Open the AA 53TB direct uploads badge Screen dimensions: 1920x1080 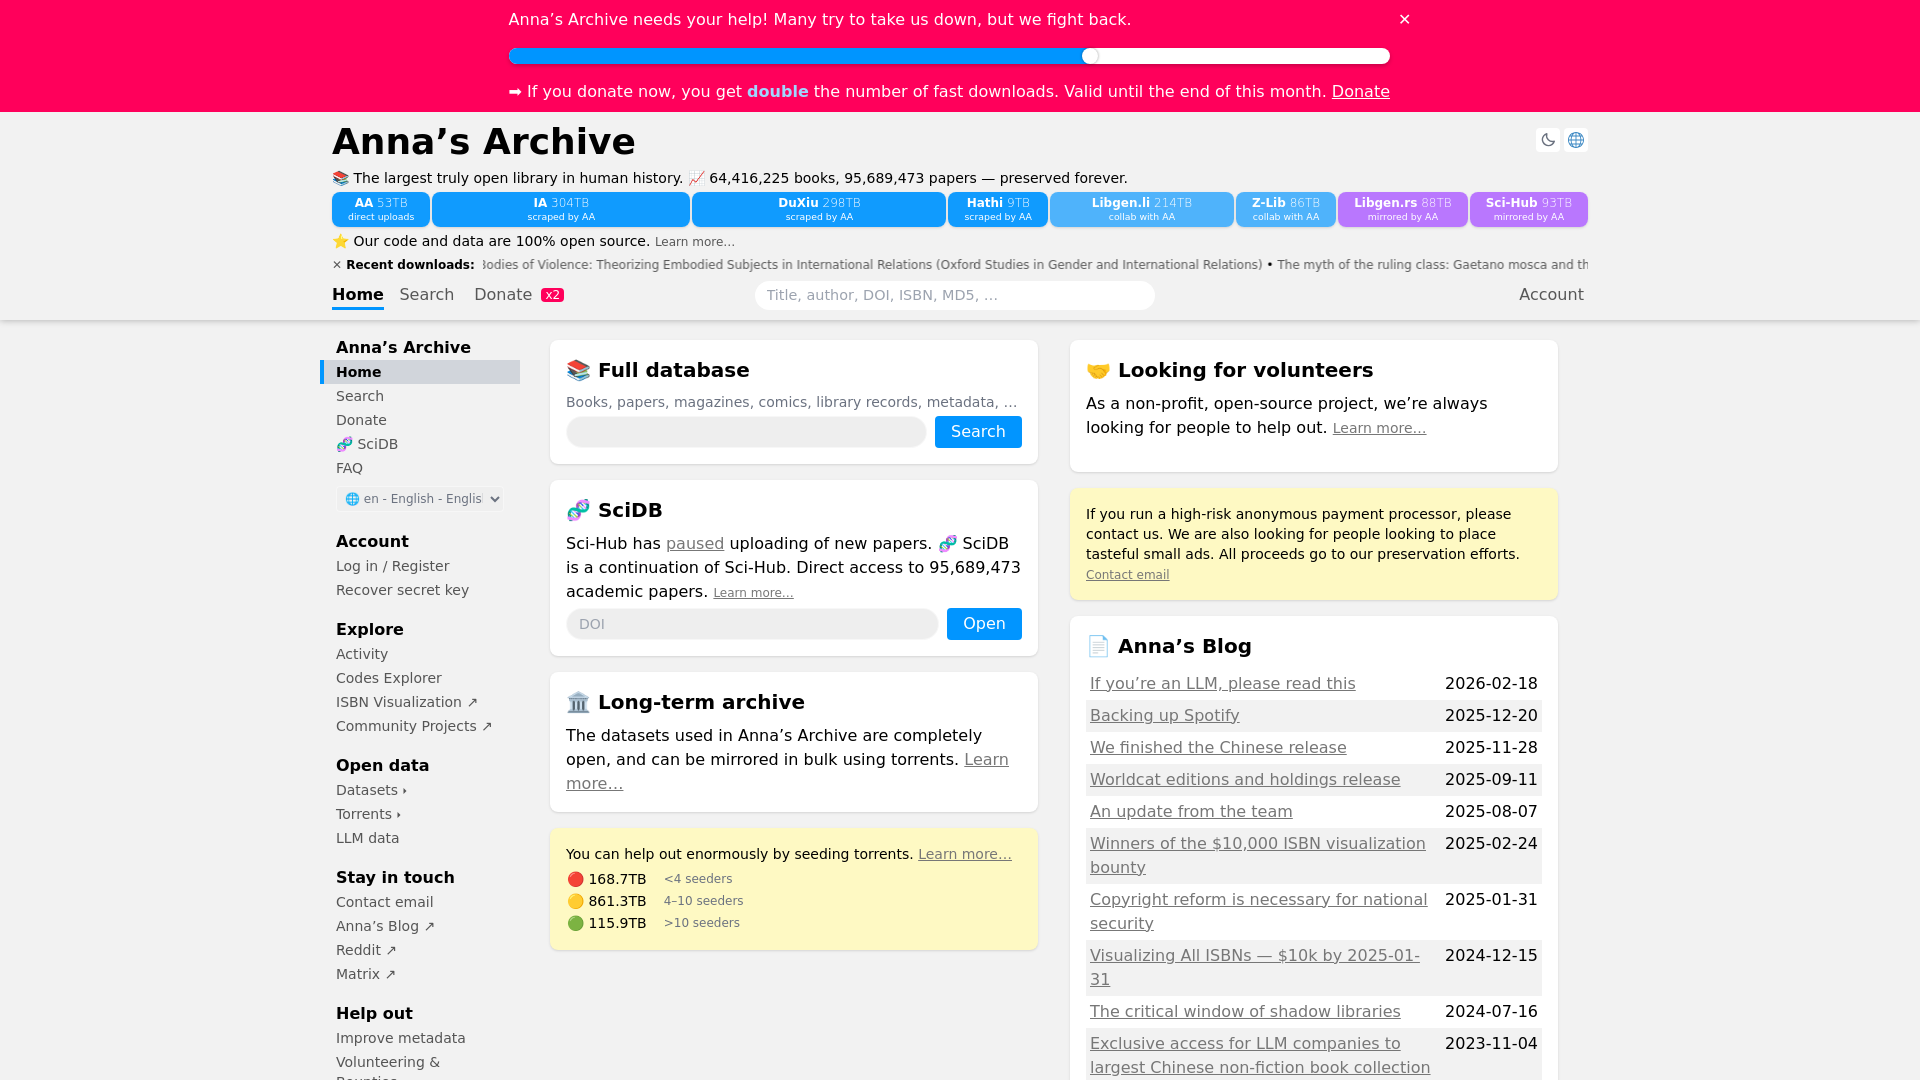(381, 209)
